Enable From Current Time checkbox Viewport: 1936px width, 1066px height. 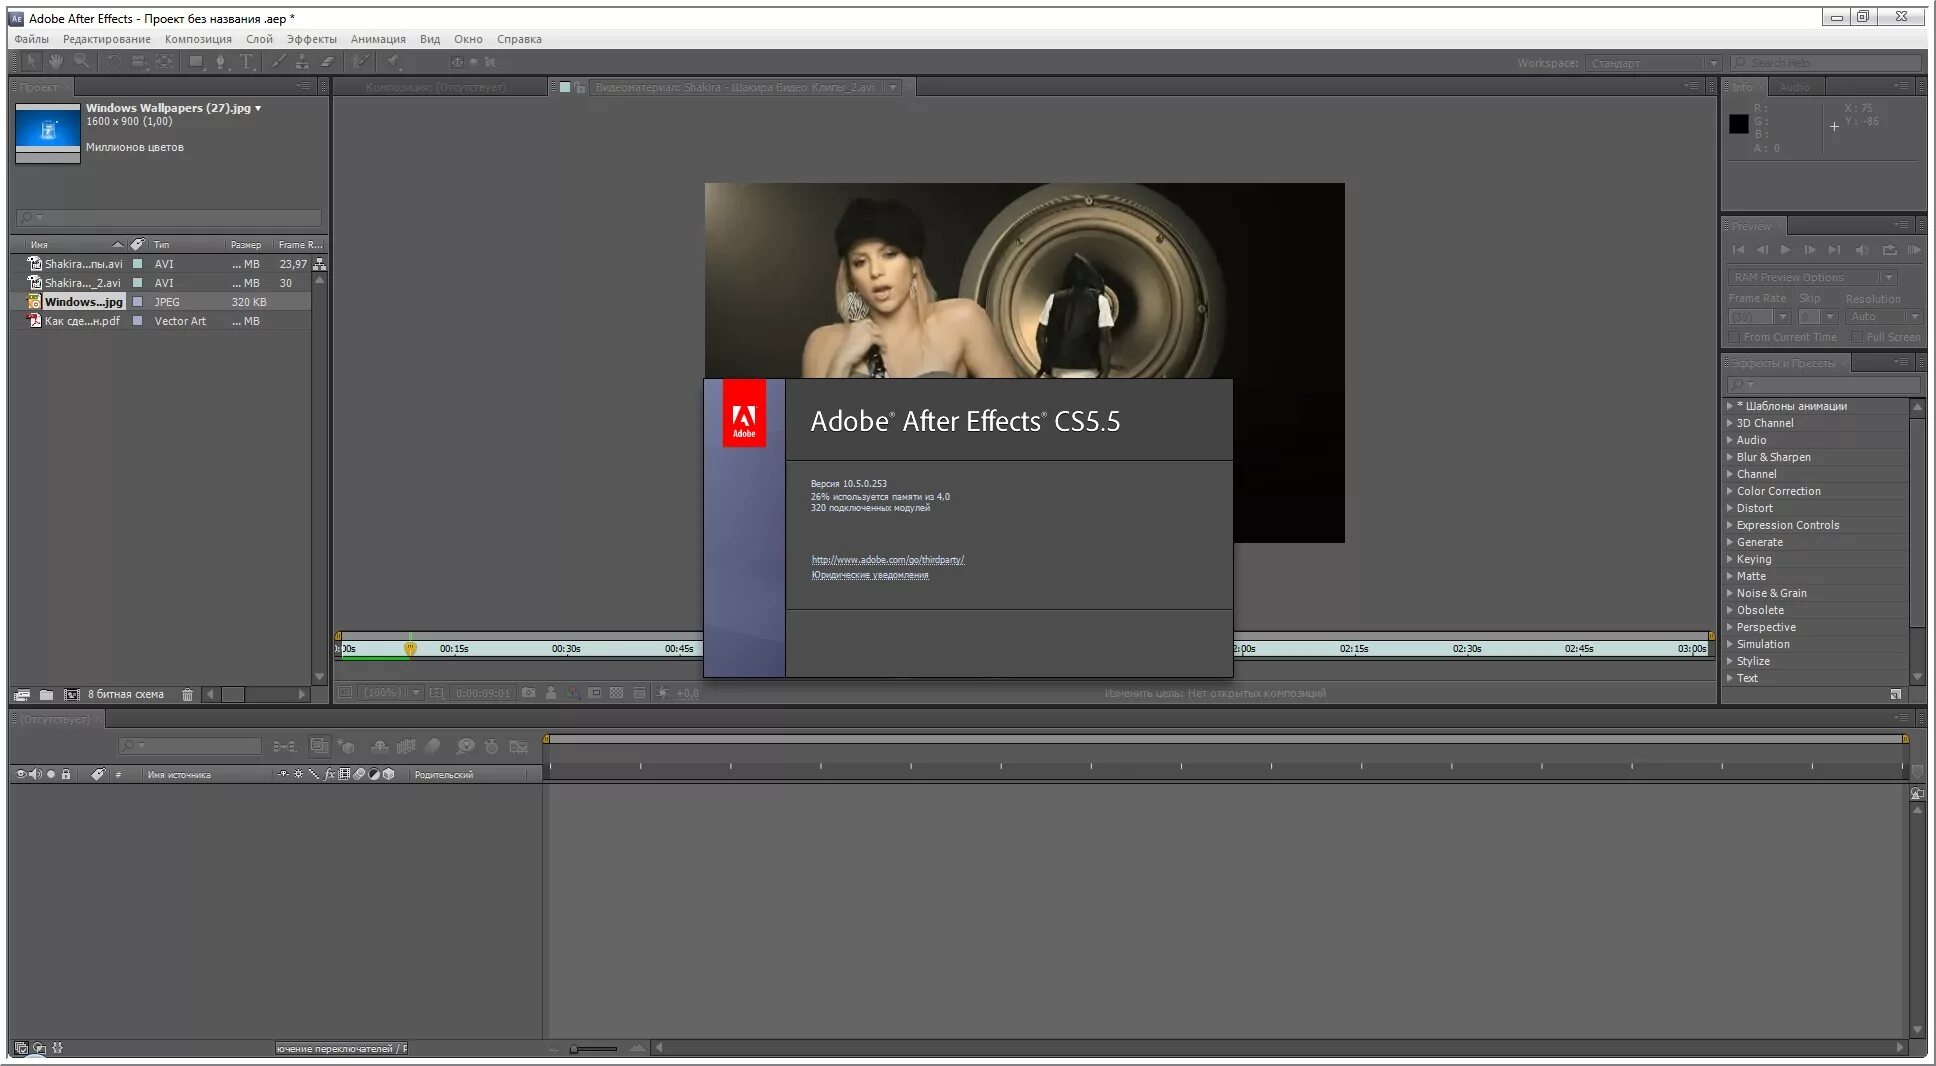pyautogui.click(x=1735, y=337)
